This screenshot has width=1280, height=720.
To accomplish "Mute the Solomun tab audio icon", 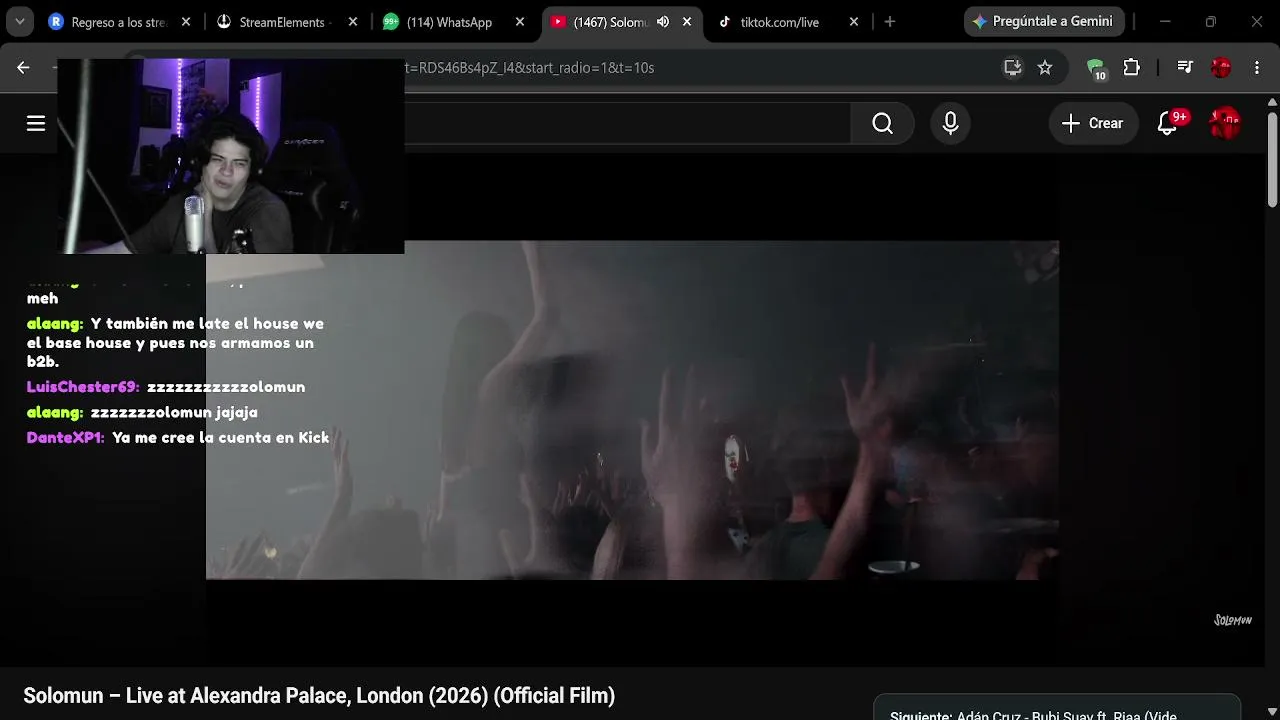I will click(x=663, y=22).
